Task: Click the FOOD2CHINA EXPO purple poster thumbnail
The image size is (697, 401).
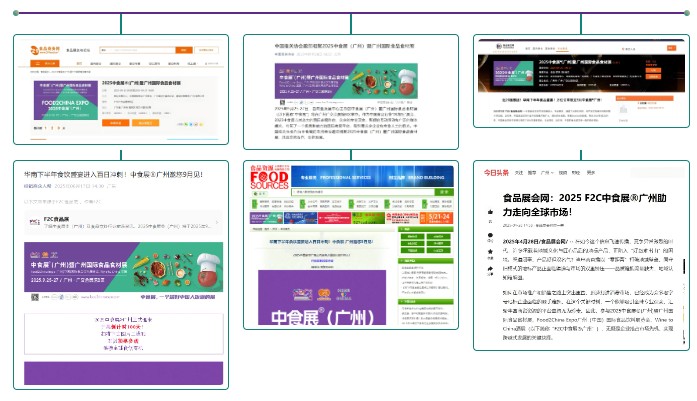Action: (66, 100)
